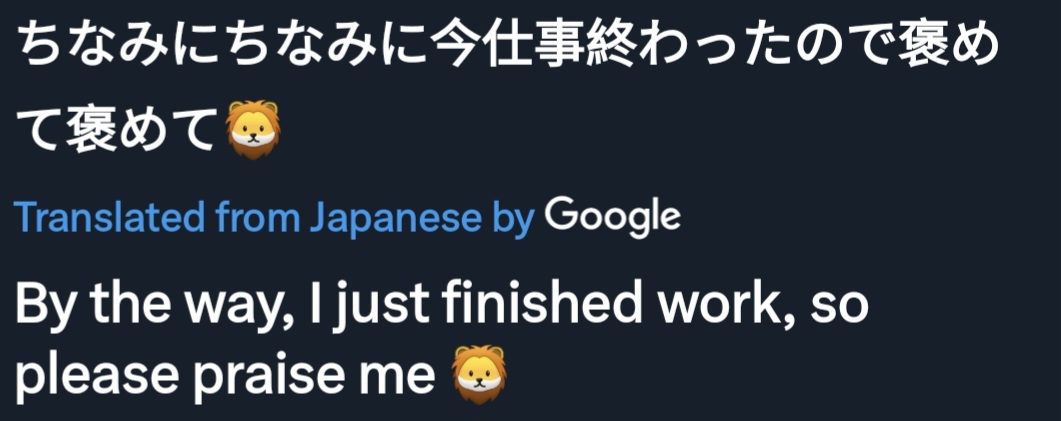Click the phrase 'please praise me'
The image size is (1061, 421).
(225, 378)
